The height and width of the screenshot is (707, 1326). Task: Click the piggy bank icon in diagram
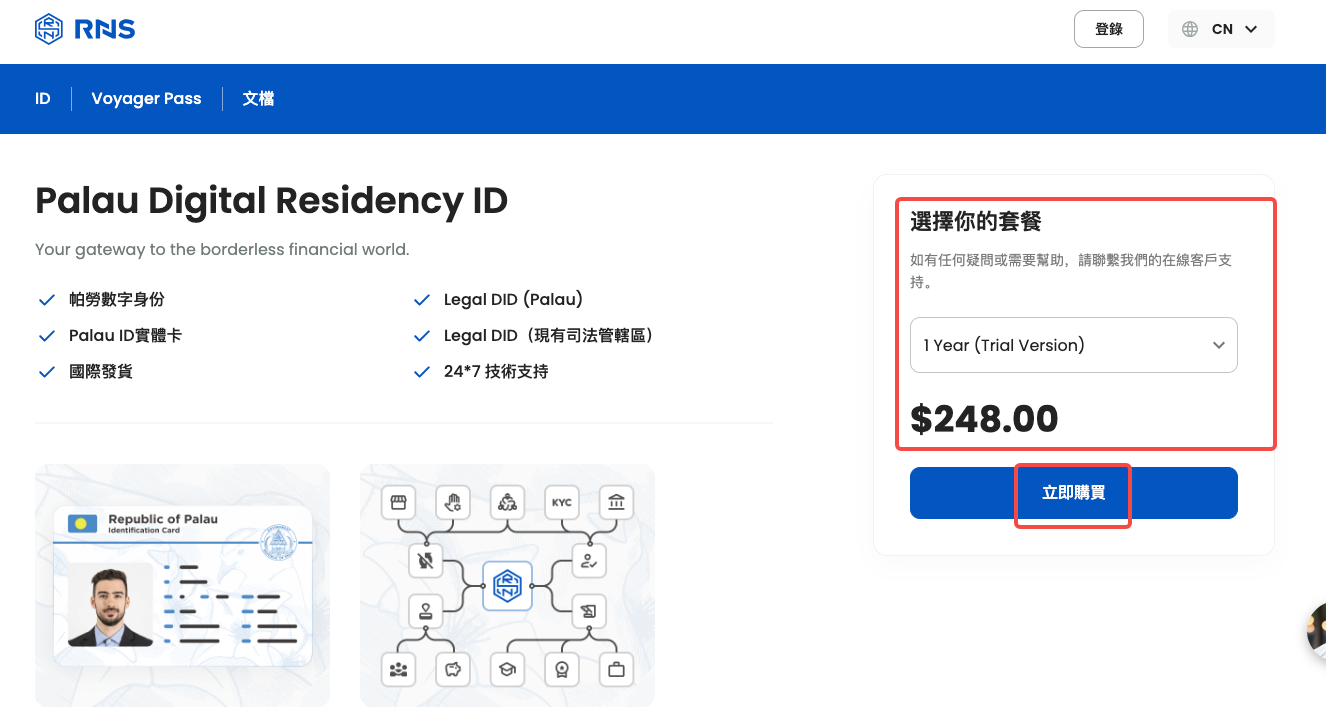(x=454, y=669)
